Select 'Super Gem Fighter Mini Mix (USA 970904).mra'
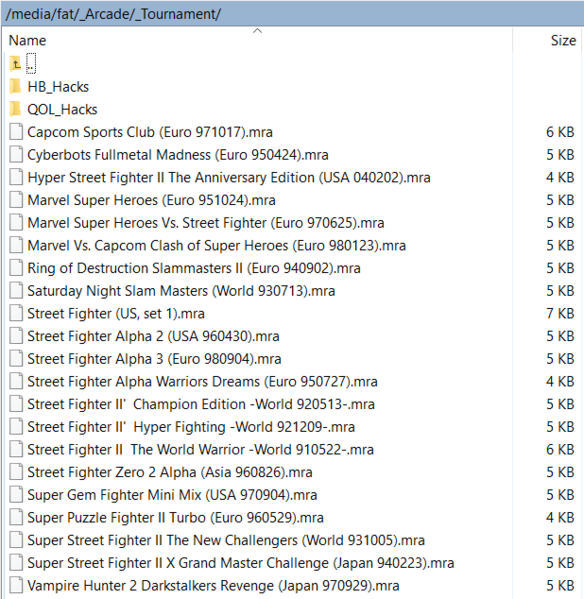This screenshot has width=584, height=599. (172, 495)
